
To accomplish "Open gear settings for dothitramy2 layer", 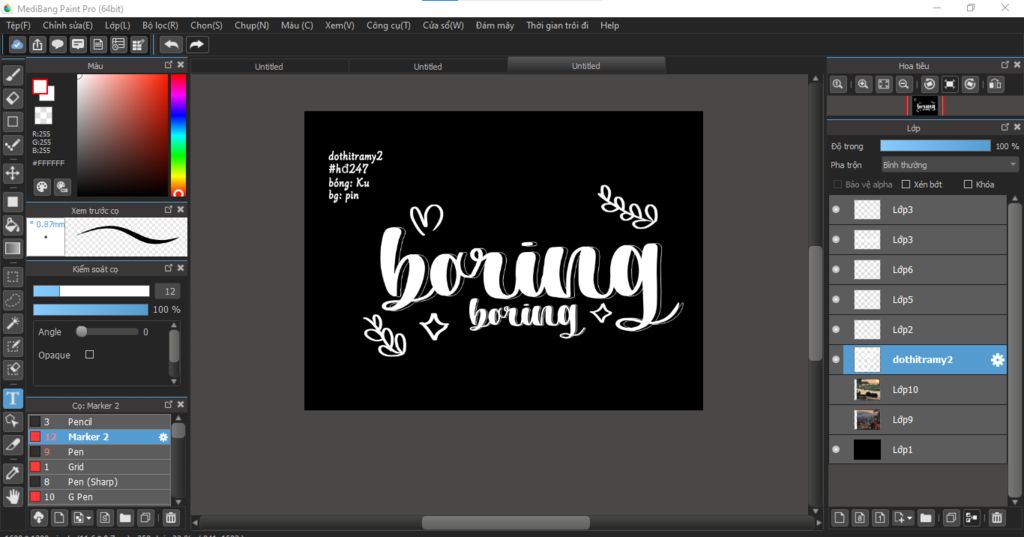I will tap(997, 360).
